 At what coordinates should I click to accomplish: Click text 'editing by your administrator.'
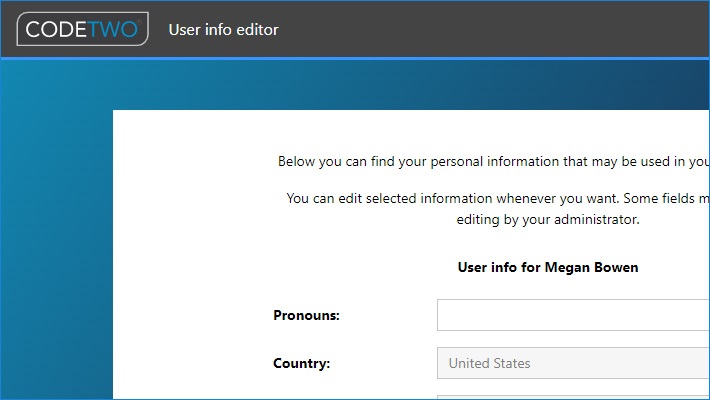[548, 219]
